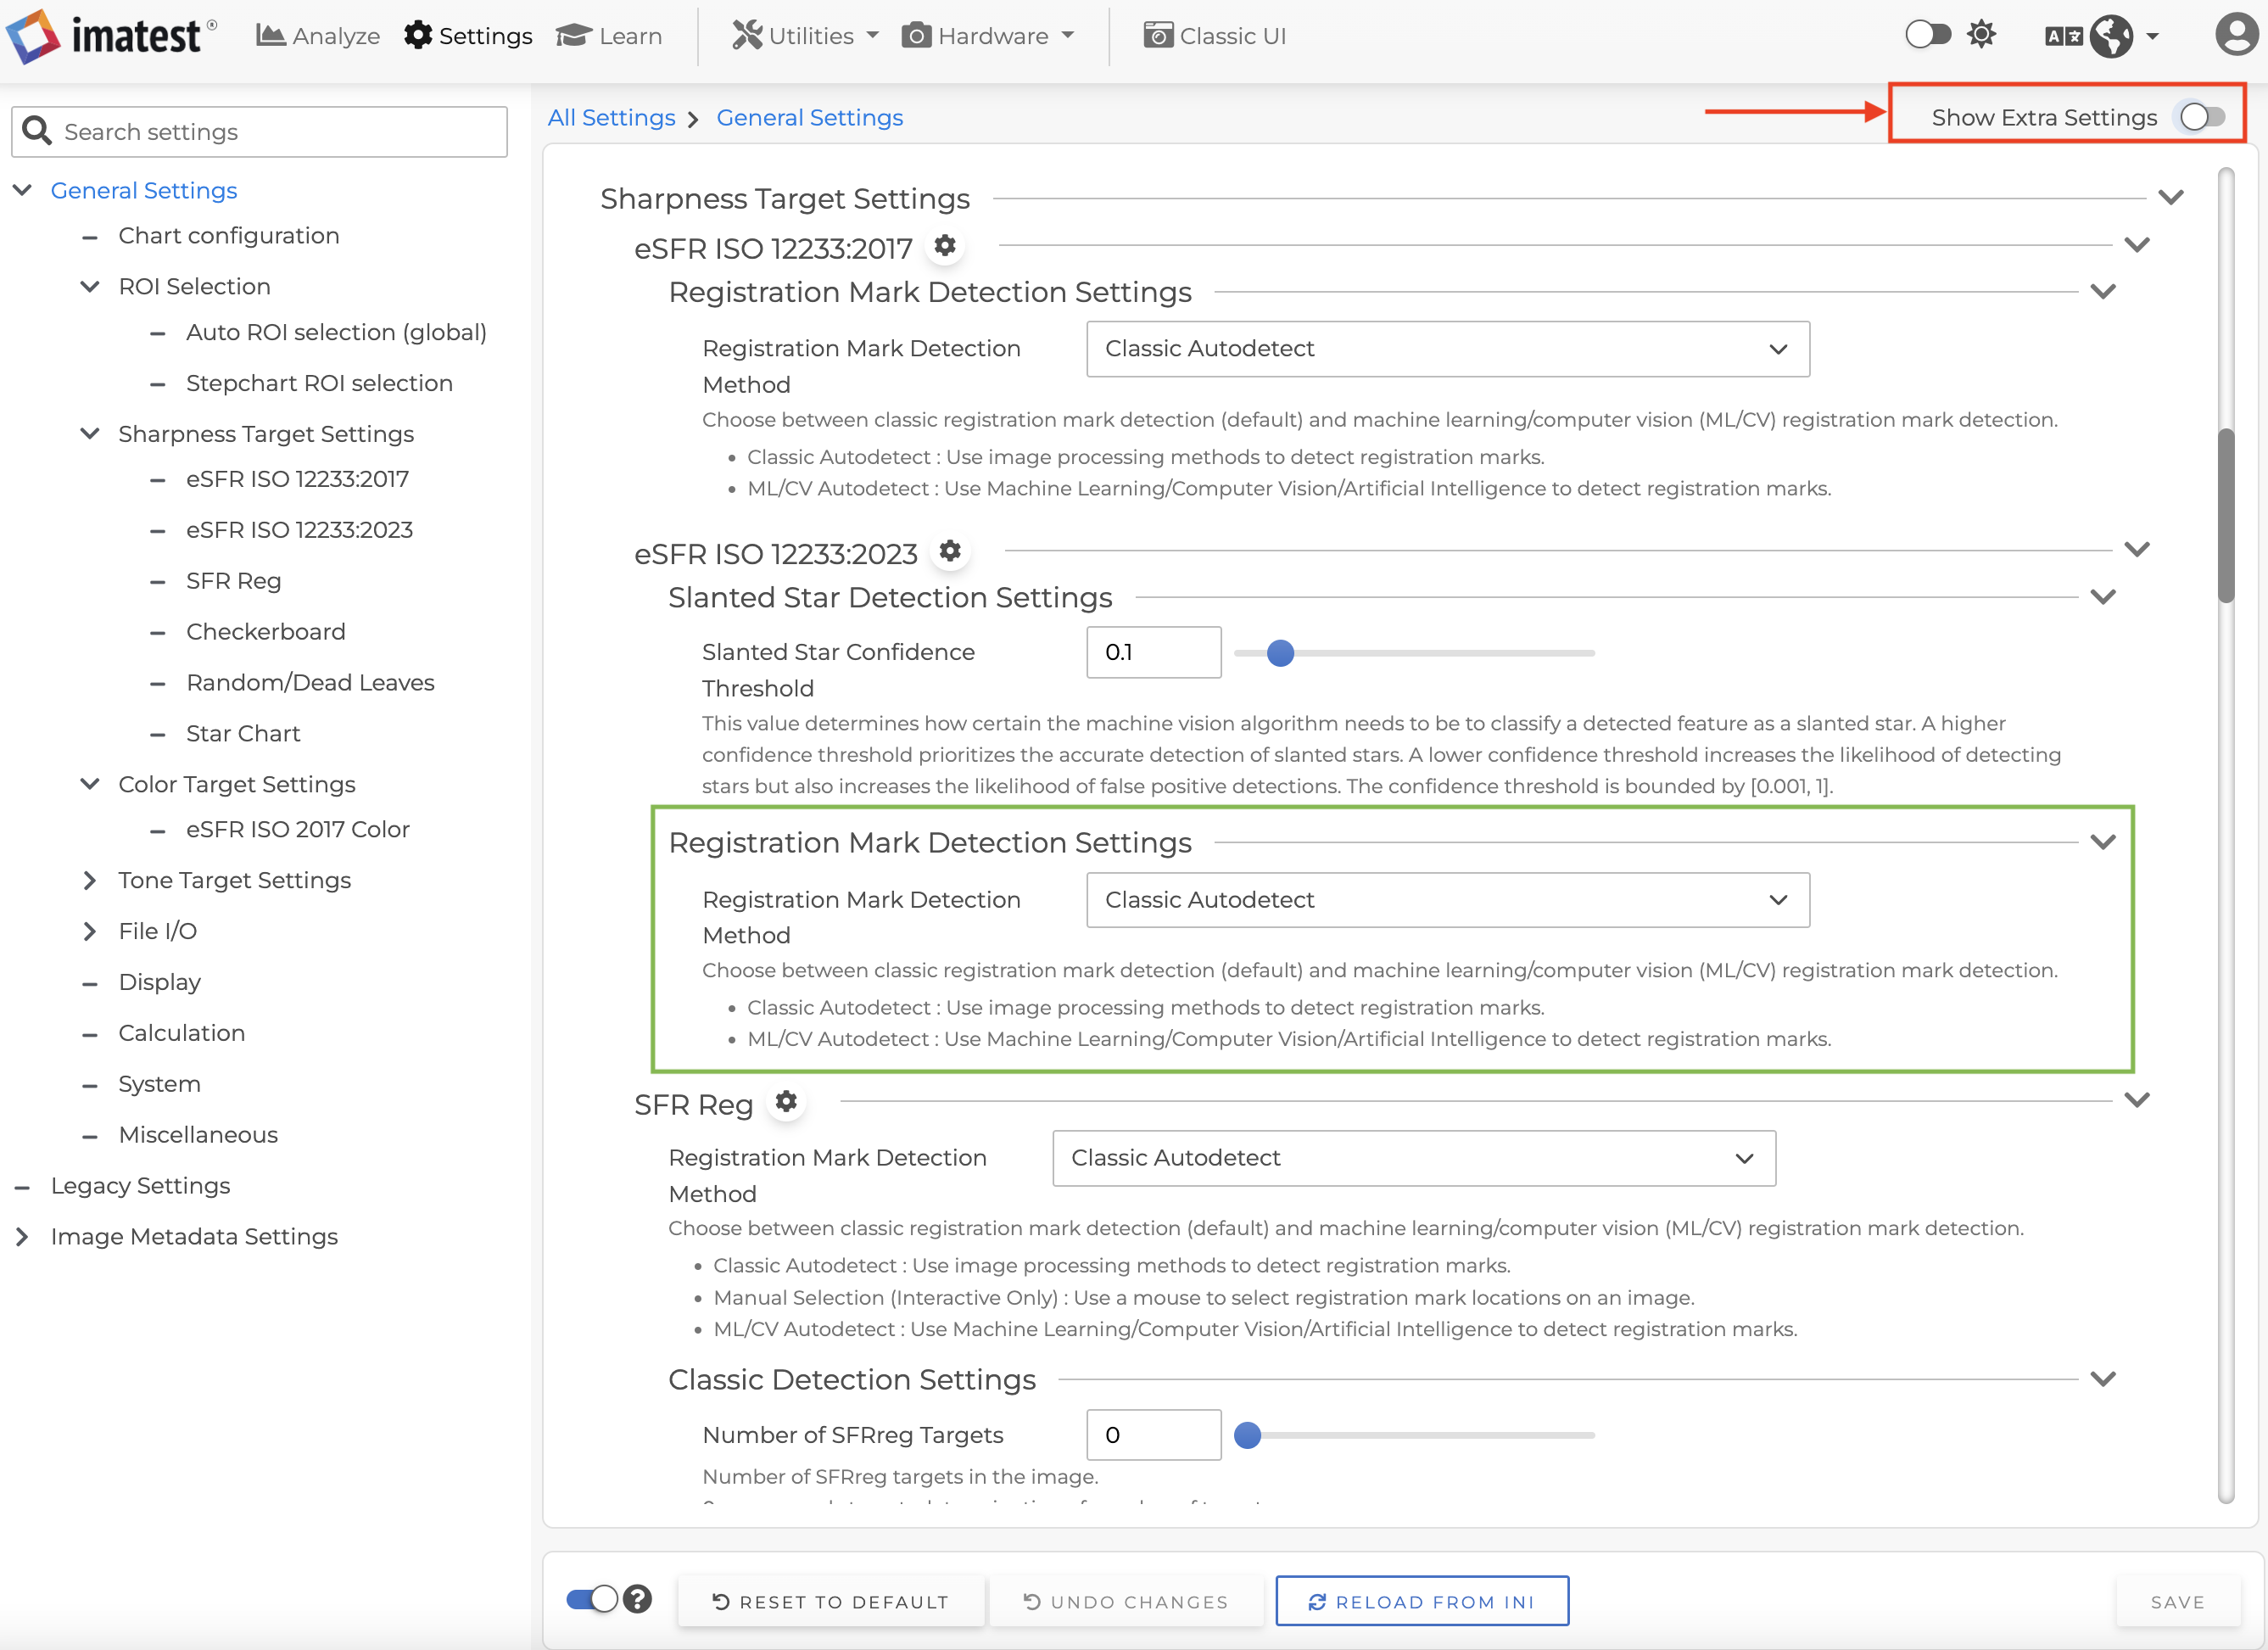Open the Hardware dropdown menu
2268x1650 pixels.
tap(988, 36)
